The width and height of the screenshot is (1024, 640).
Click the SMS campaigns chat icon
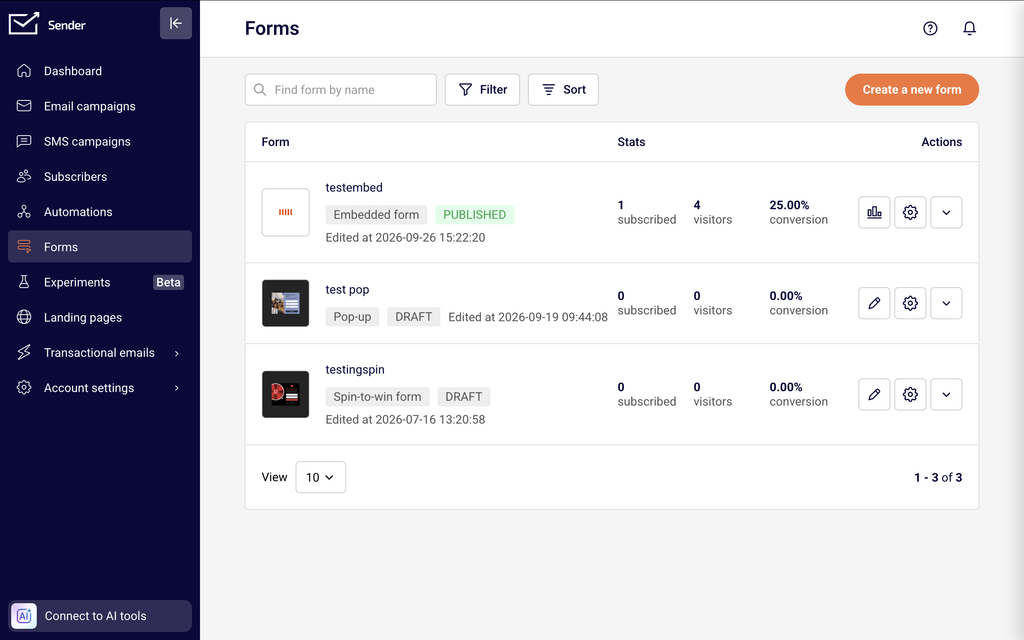(x=24, y=141)
